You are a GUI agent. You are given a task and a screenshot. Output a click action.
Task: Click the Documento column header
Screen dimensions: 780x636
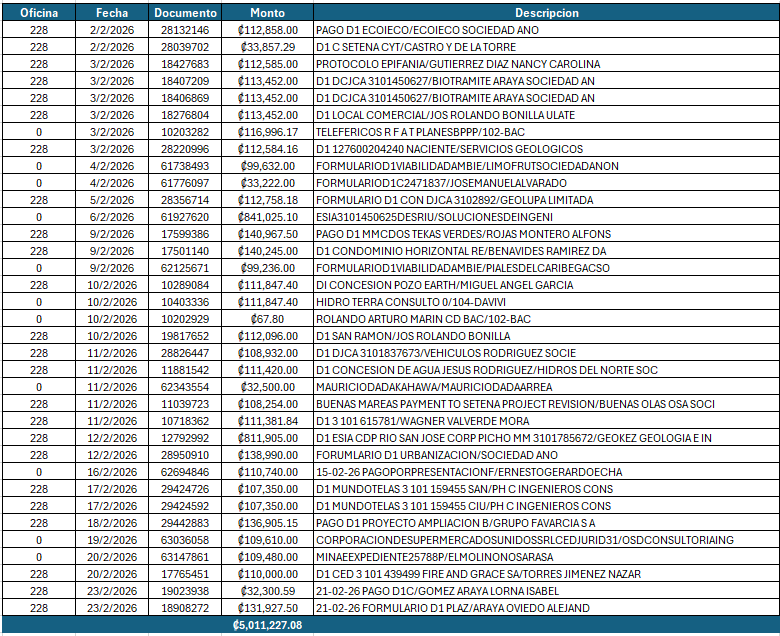coord(185,13)
